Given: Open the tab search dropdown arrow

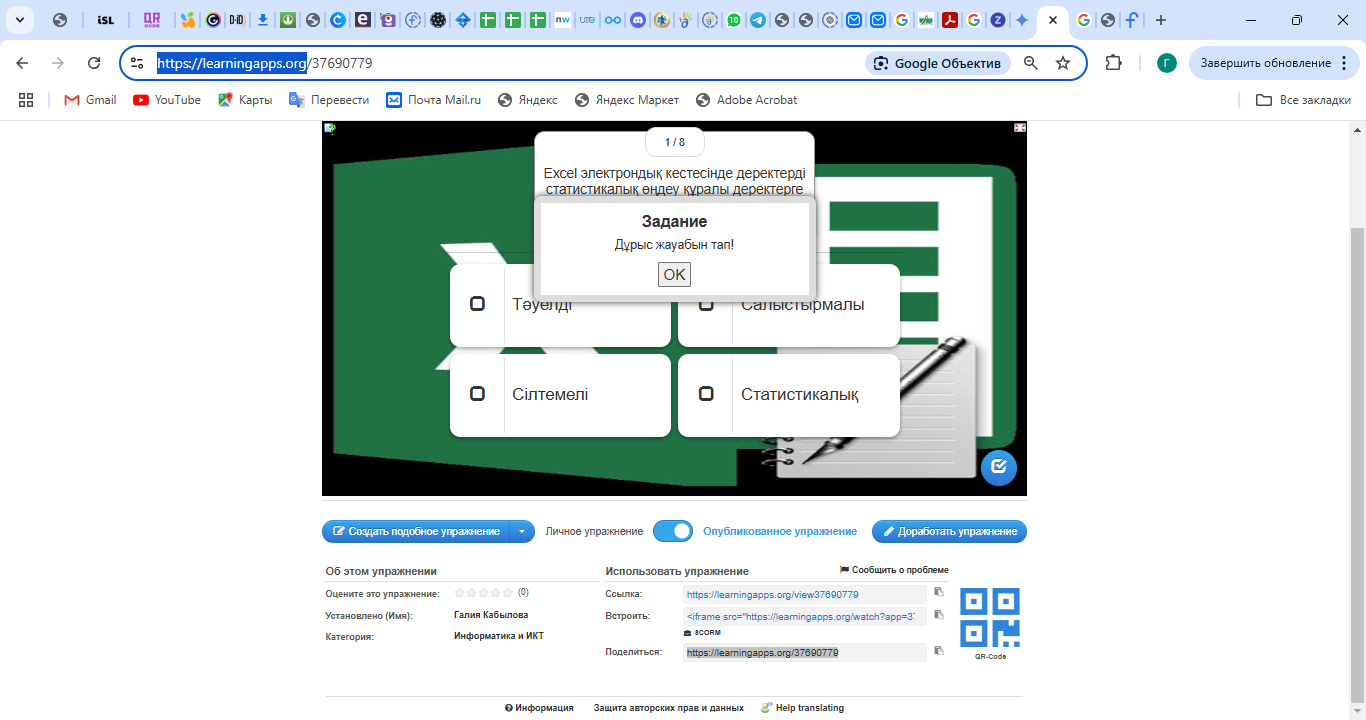Looking at the screenshot, I should (19, 20).
